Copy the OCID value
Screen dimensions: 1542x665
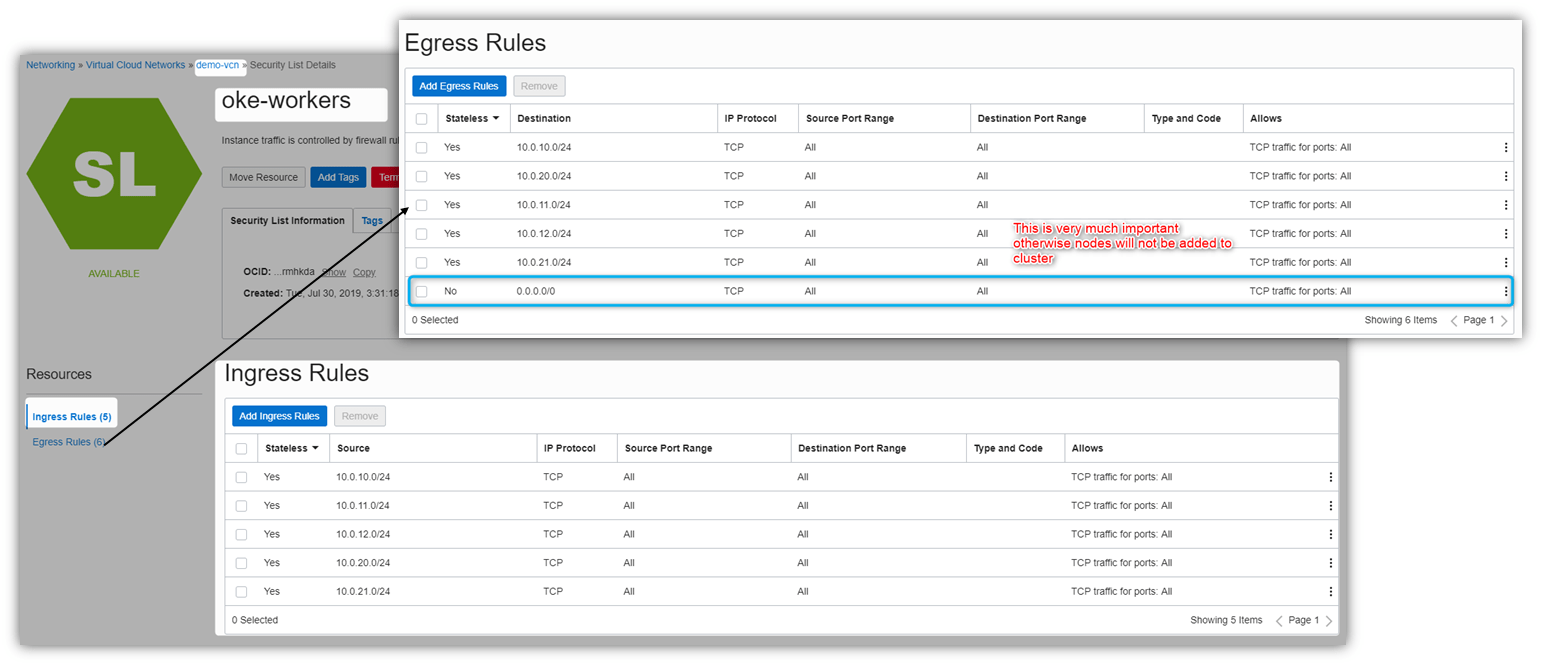click(364, 272)
